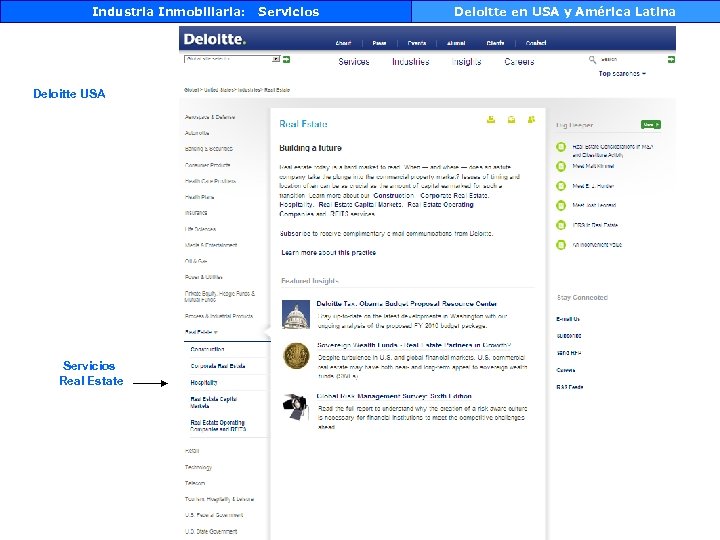The image size is (720, 540).
Task: Select Oil & Gas in the sidebar
Action: coord(196,261)
